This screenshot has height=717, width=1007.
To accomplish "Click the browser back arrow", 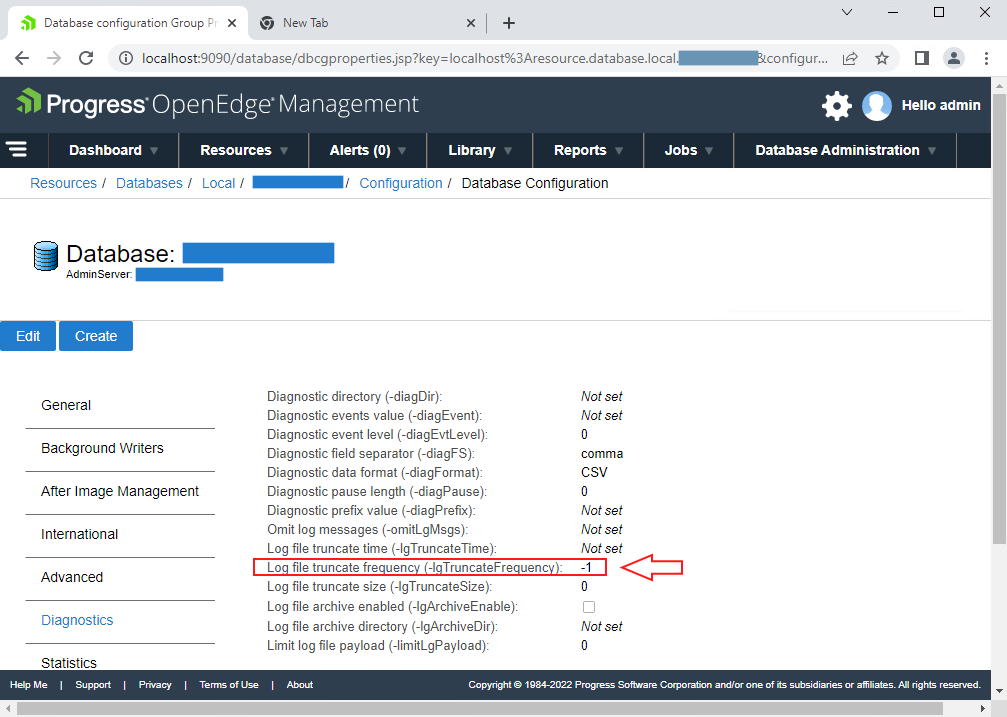I will tap(22, 58).
